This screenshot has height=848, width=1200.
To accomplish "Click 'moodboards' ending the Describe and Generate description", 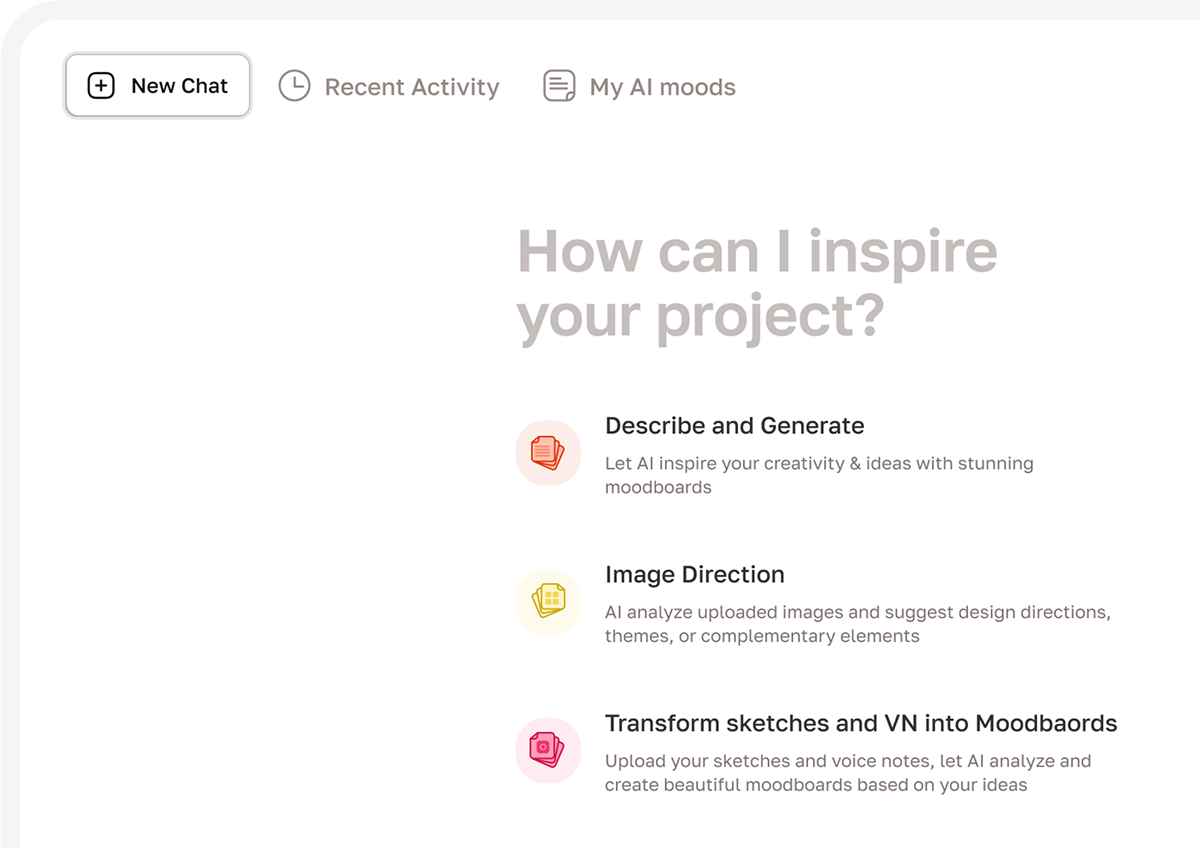I will coord(658,488).
